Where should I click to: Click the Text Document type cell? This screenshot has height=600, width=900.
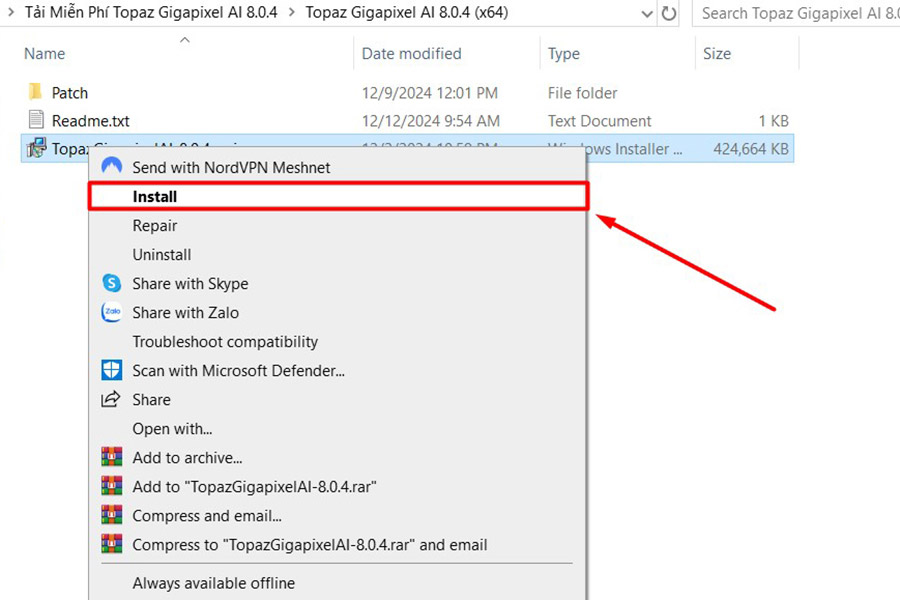pos(599,121)
